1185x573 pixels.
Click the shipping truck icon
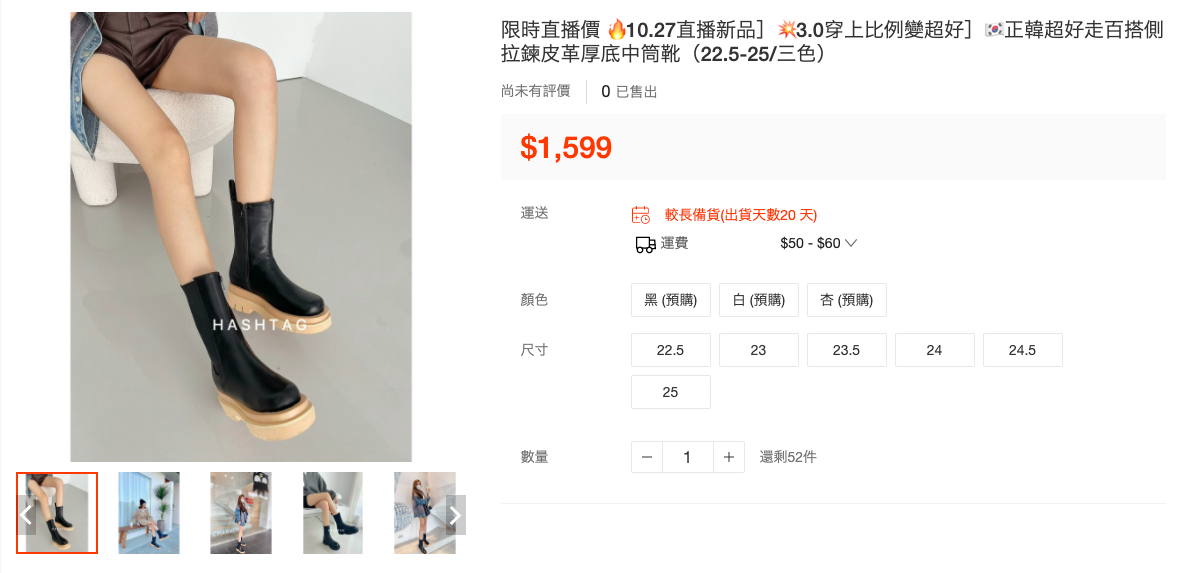tap(645, 244)
